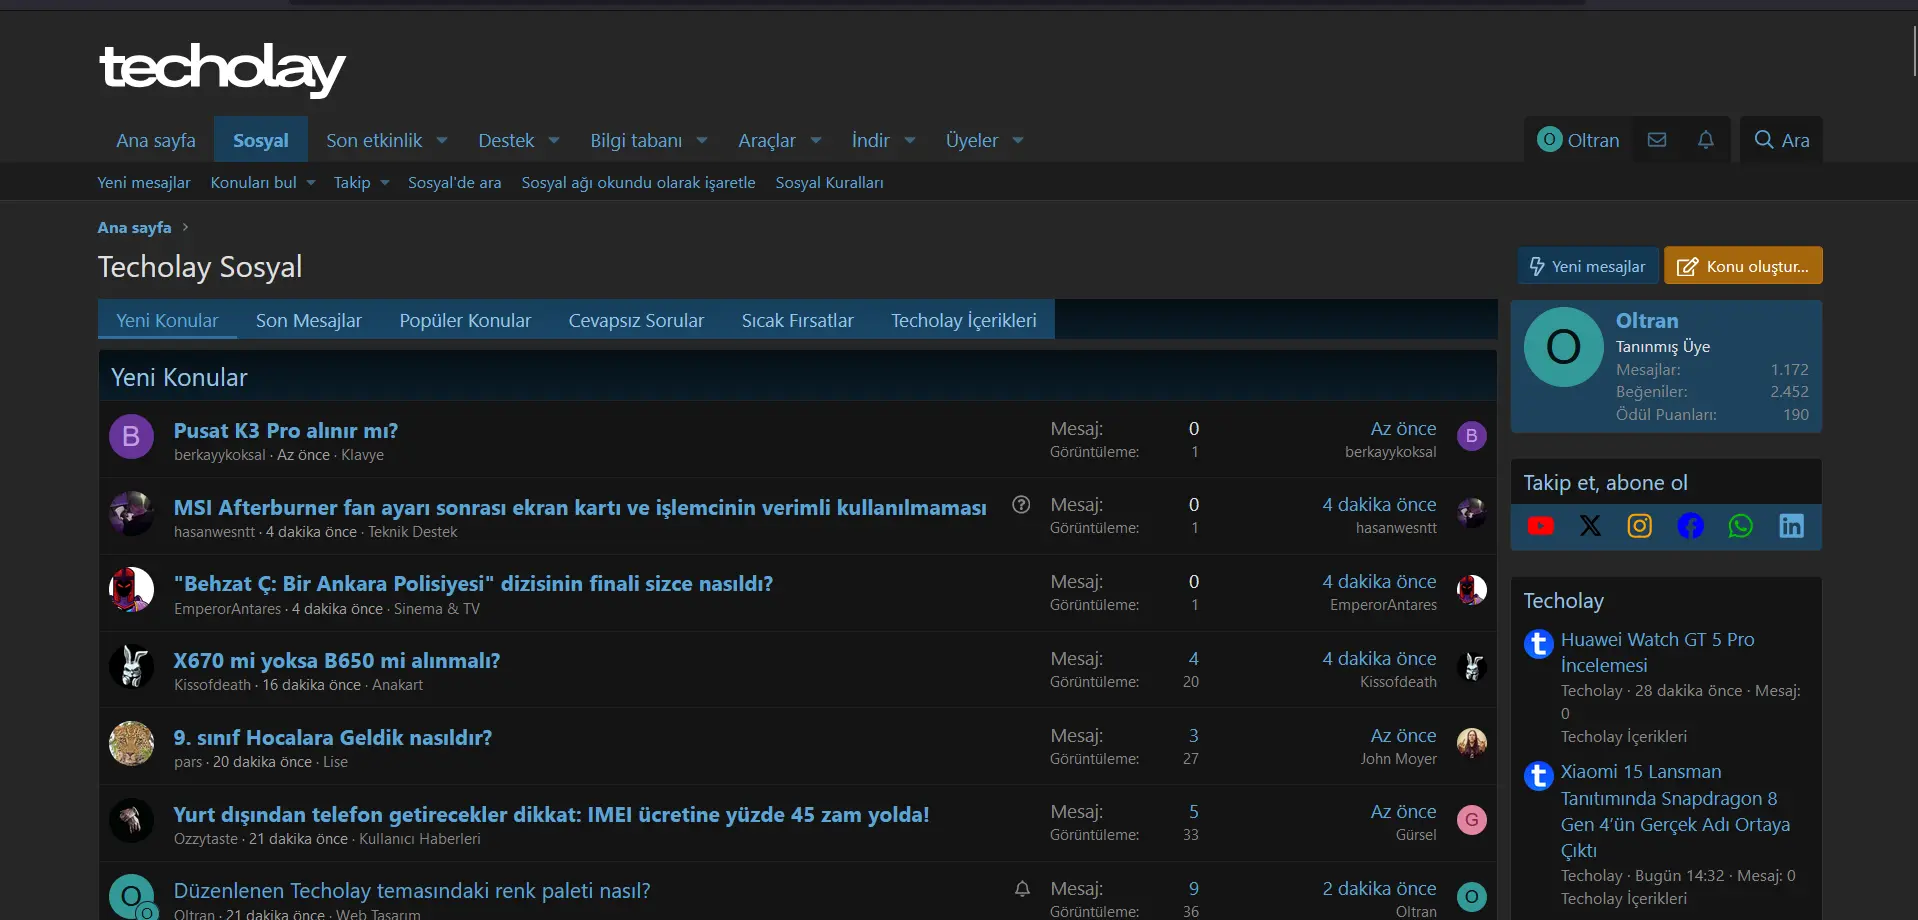1918x920 pixels.
Task: Open Huawei Watch GT 5 Pro İncelemesi article
Action: click(x=1657, y=652)
